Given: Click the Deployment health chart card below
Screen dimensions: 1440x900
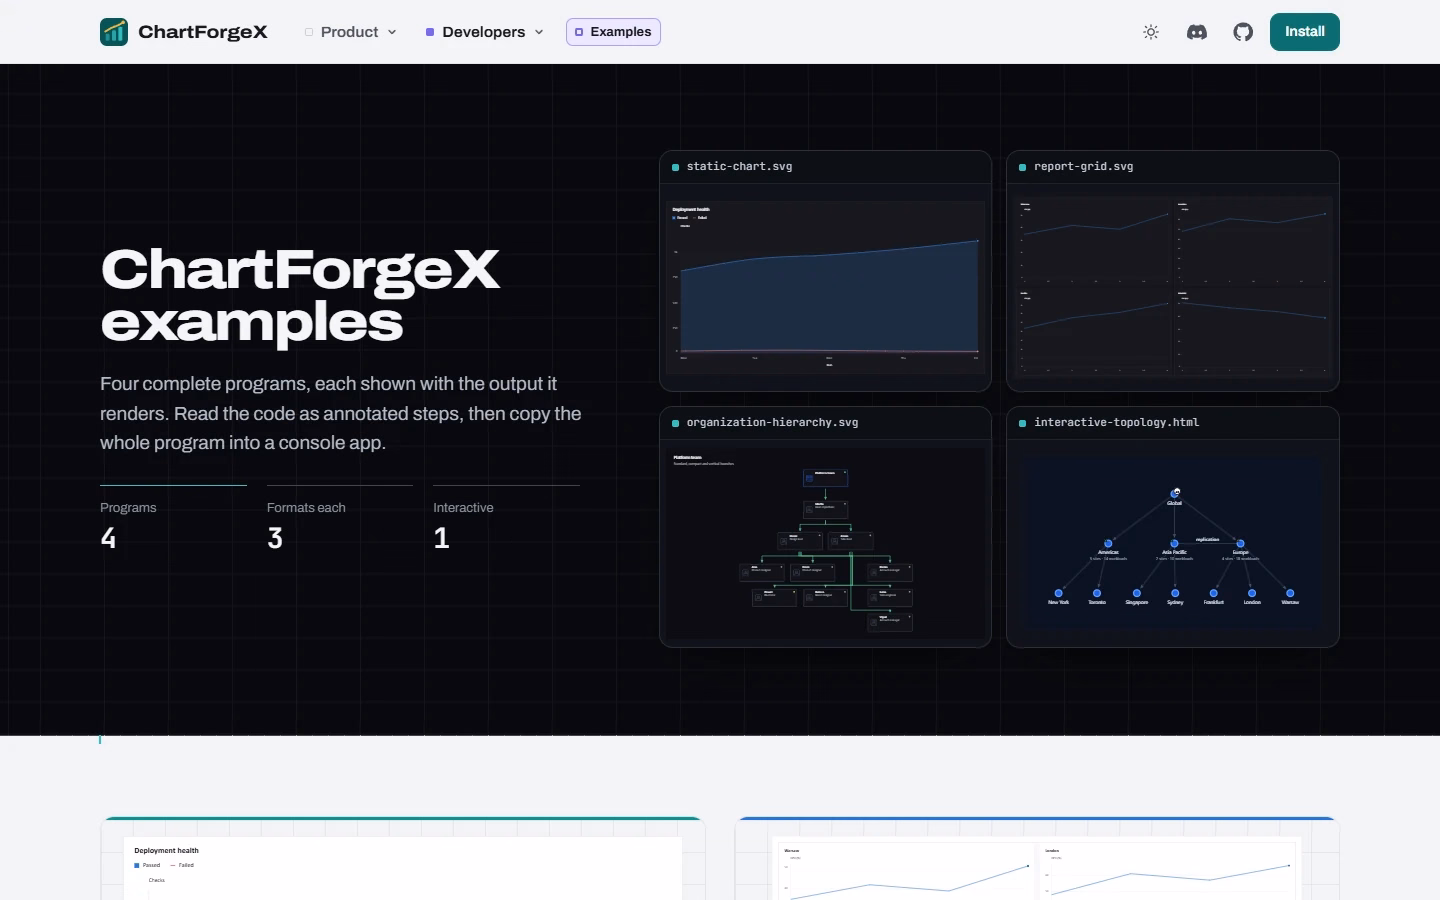Looking at the screenshot, I should tap(403, 859).
